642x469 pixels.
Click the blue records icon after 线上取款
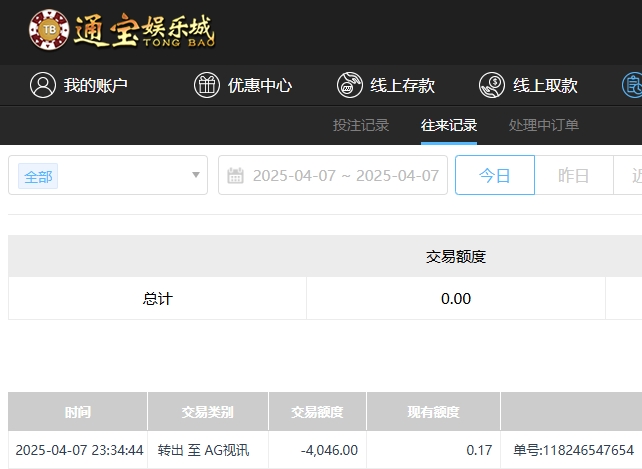pyautogui.click(x=632, y=85)
